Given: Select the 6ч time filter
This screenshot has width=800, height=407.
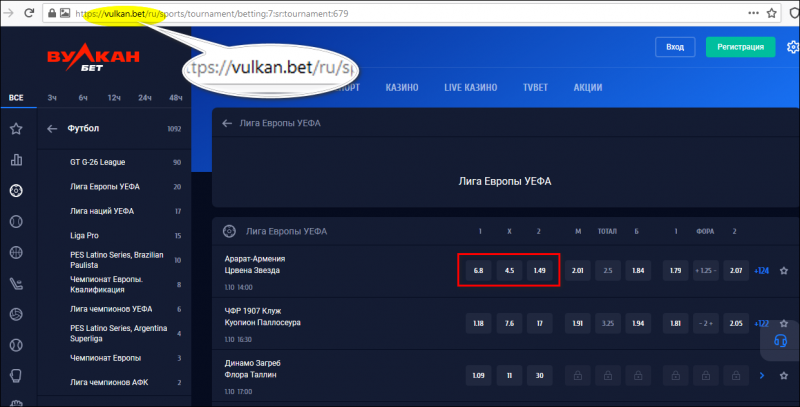Looking at the screenshot, I should (83, 97).
